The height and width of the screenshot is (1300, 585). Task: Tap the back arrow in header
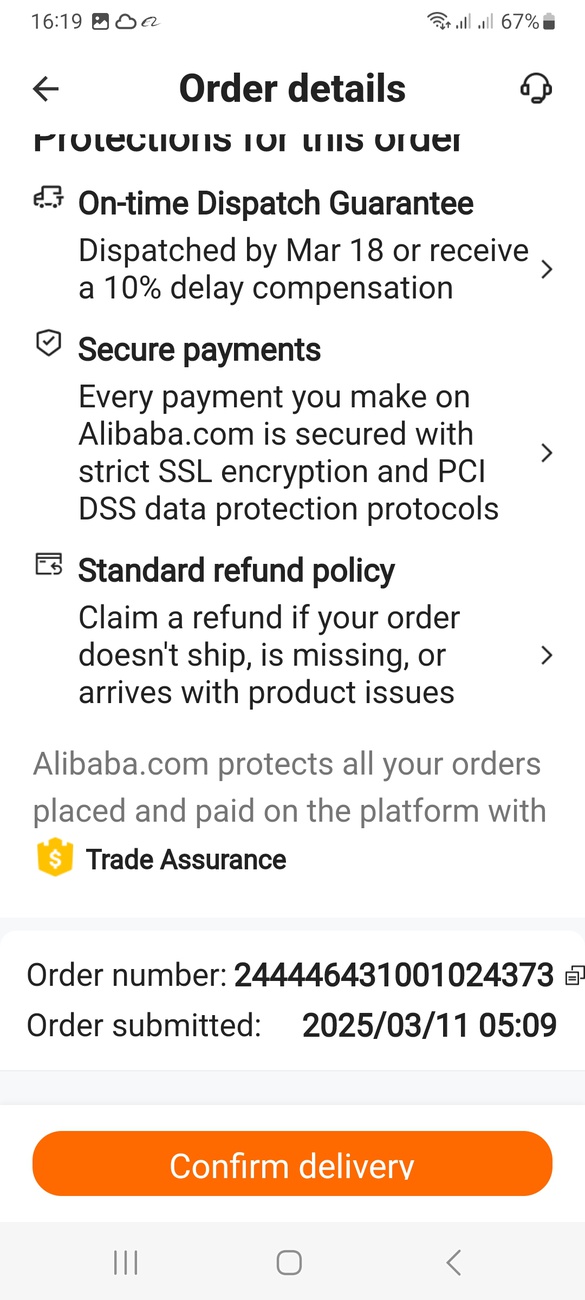[46, 89]
